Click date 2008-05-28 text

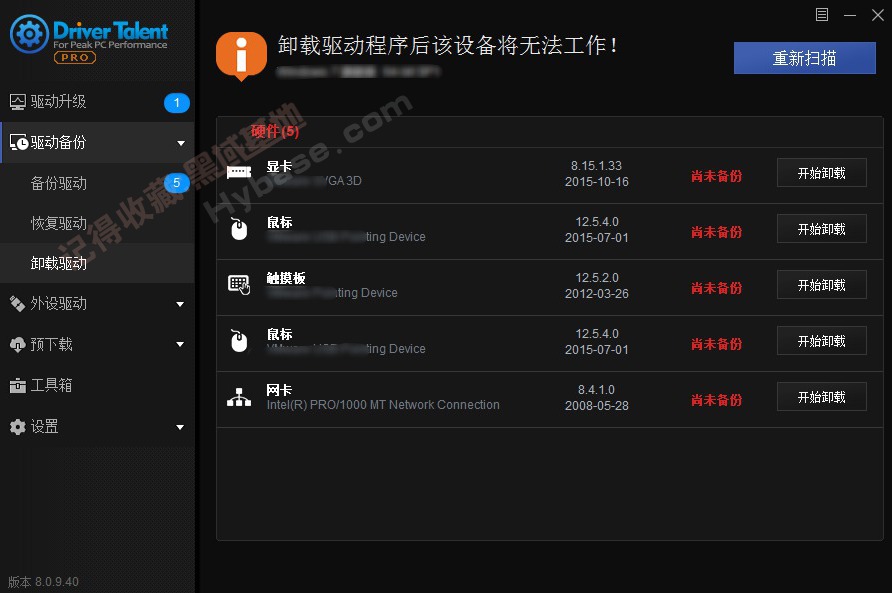coord(596,406)
